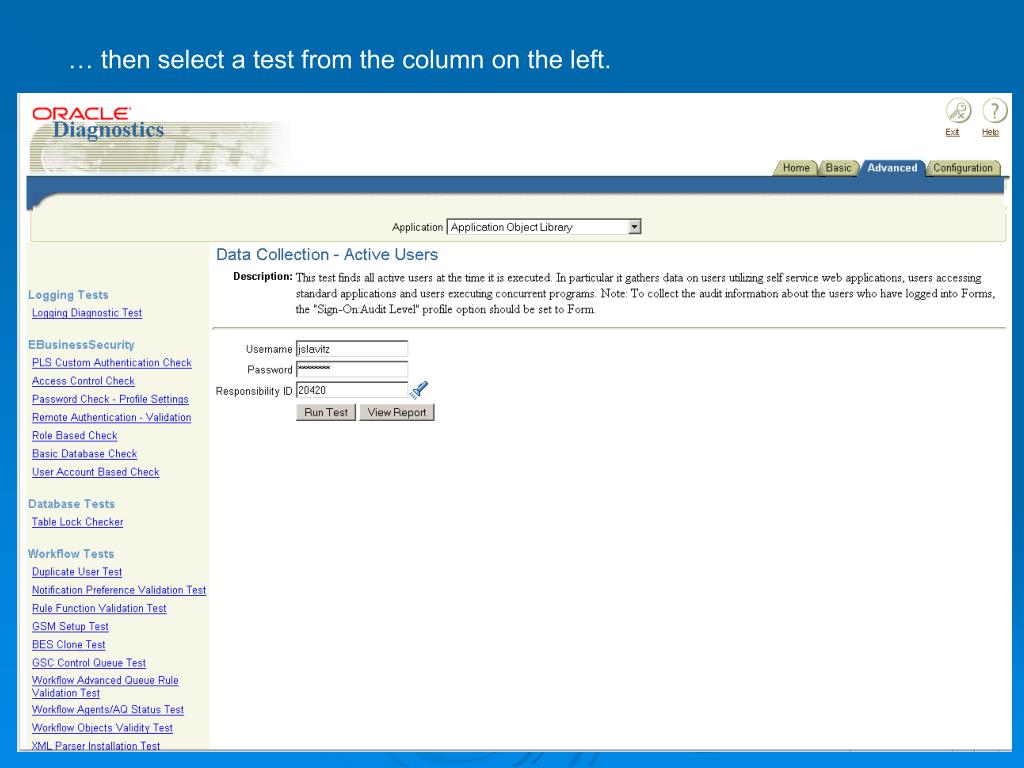The image size is (1024, 768).
Task: Select the Advanced tab
Action: (x=892, y=168)
